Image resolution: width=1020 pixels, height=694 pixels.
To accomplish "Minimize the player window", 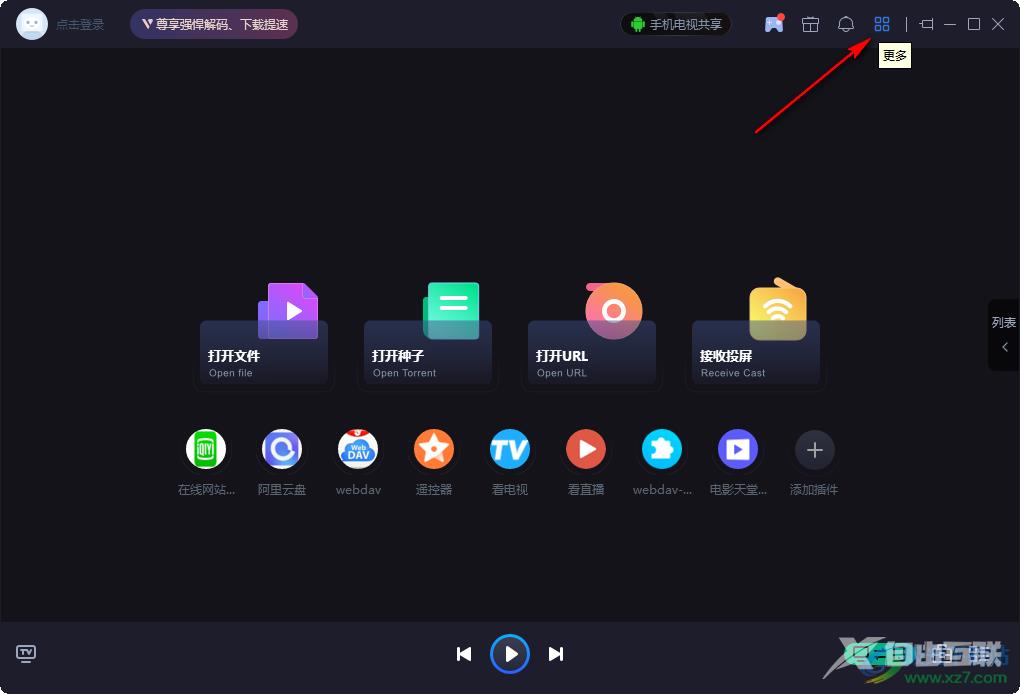I will click(950, 25).
